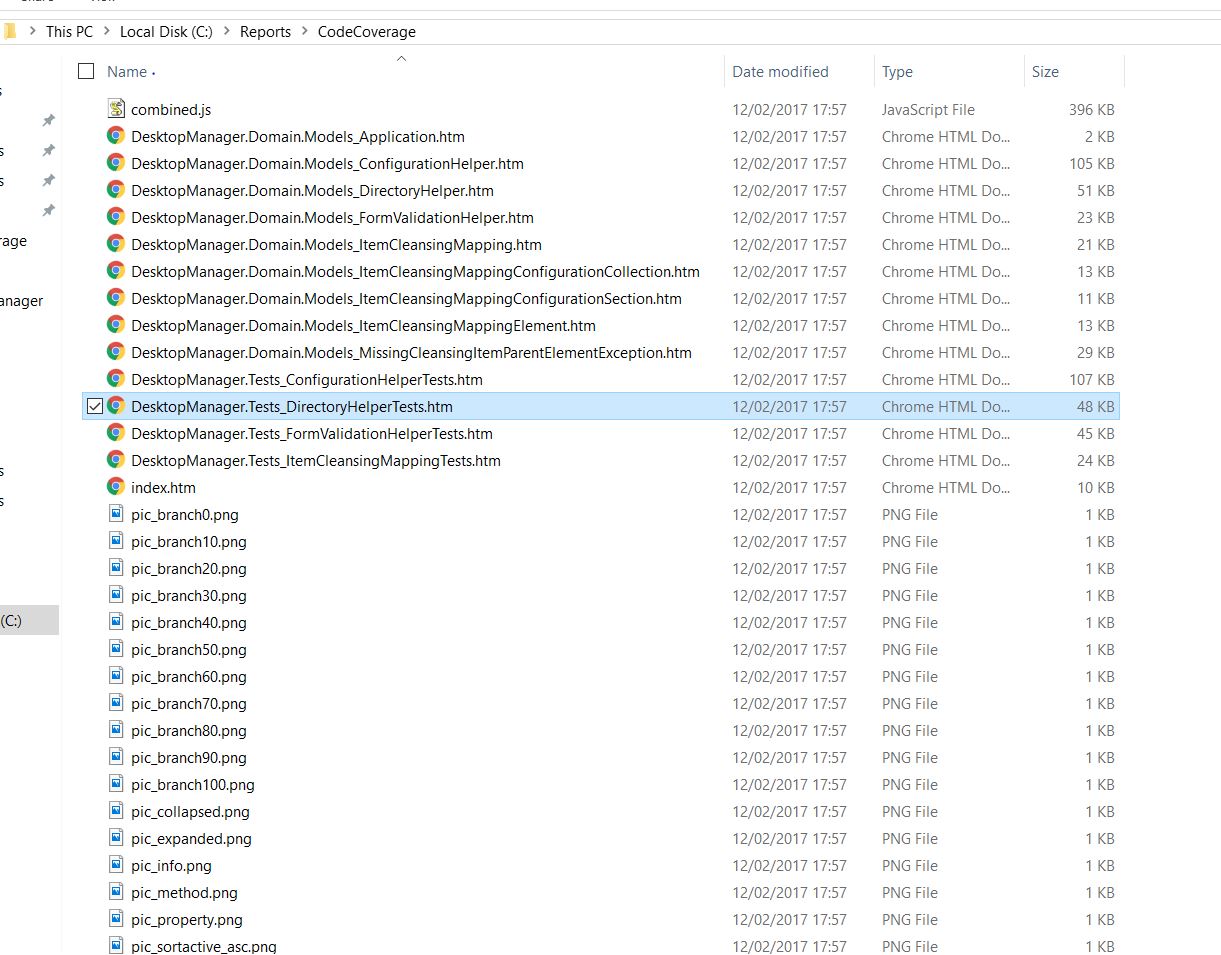
Task: Click the Chrome icon beside index.htm
Action: point(116,487)
